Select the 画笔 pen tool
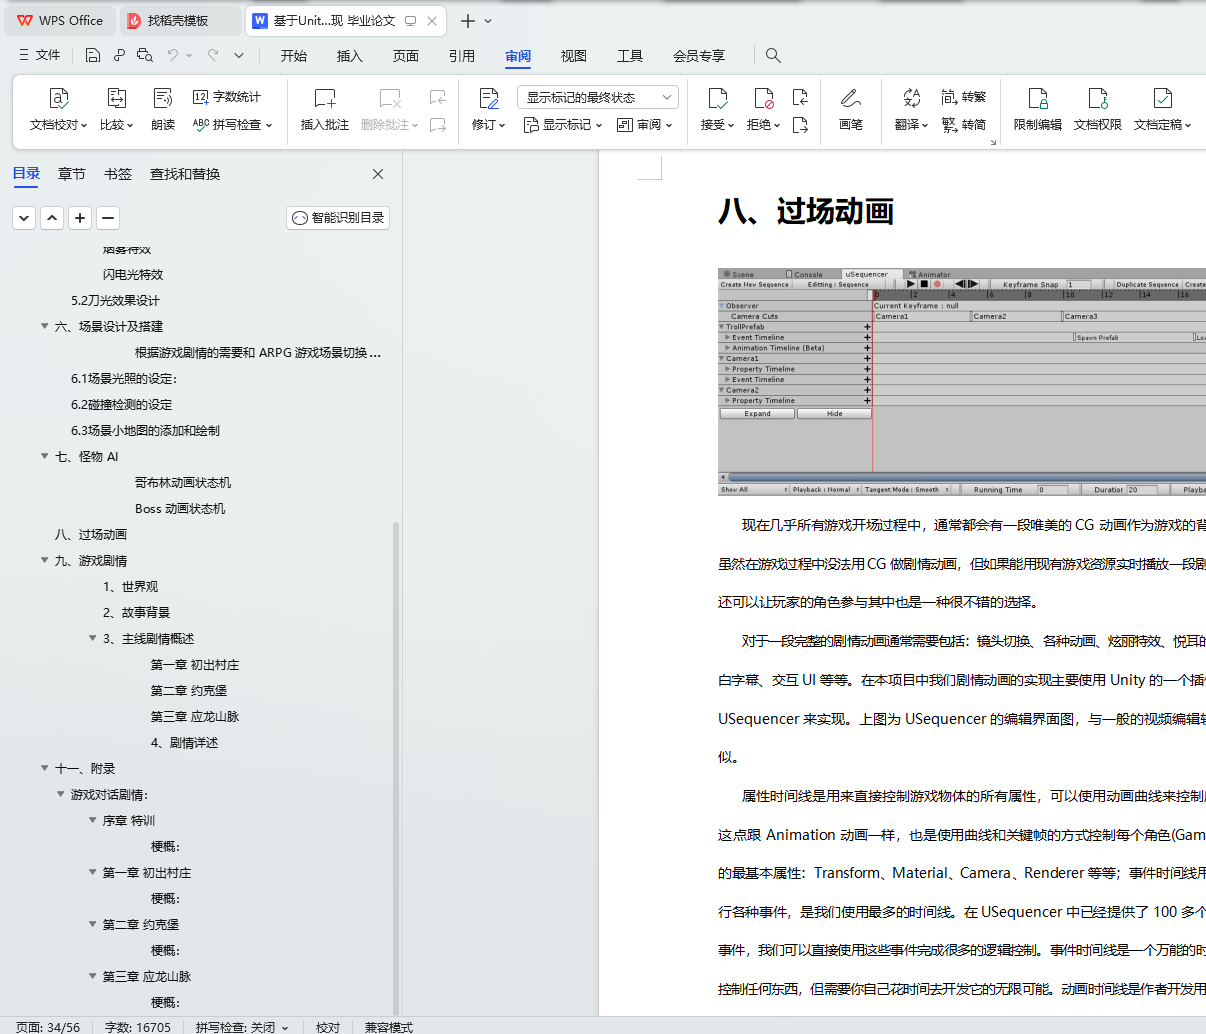 click(851, 110)
